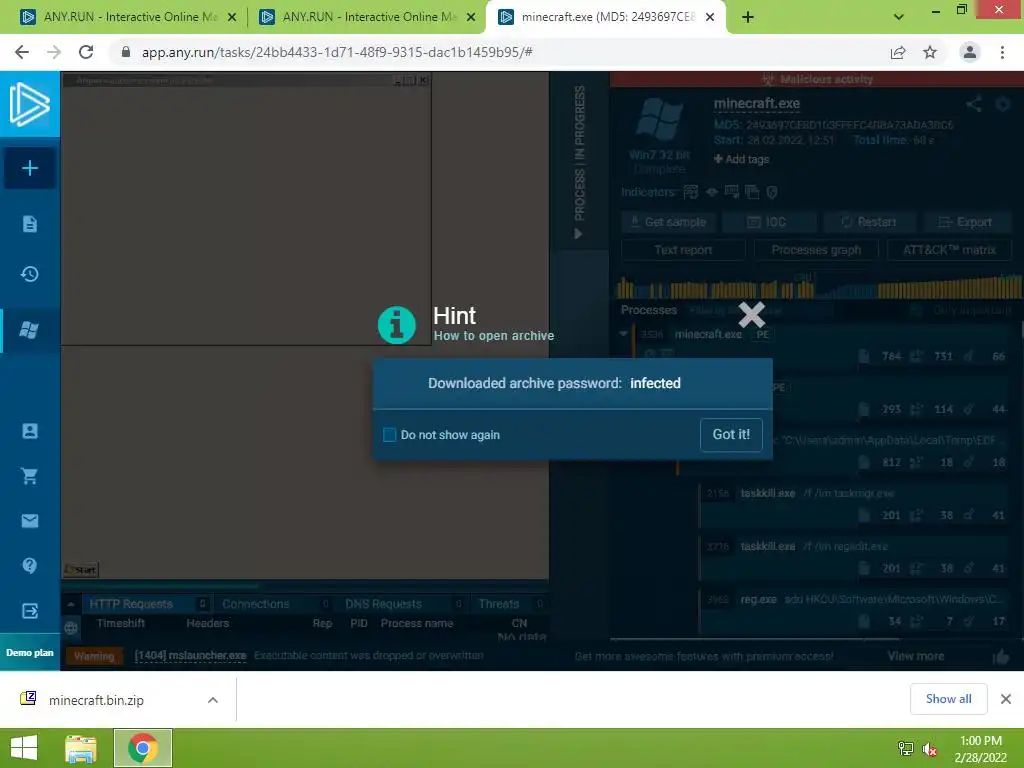Click the thumbs up icon
Image resolution: width=1024 pixels, height=768 pixels.
1000,657
